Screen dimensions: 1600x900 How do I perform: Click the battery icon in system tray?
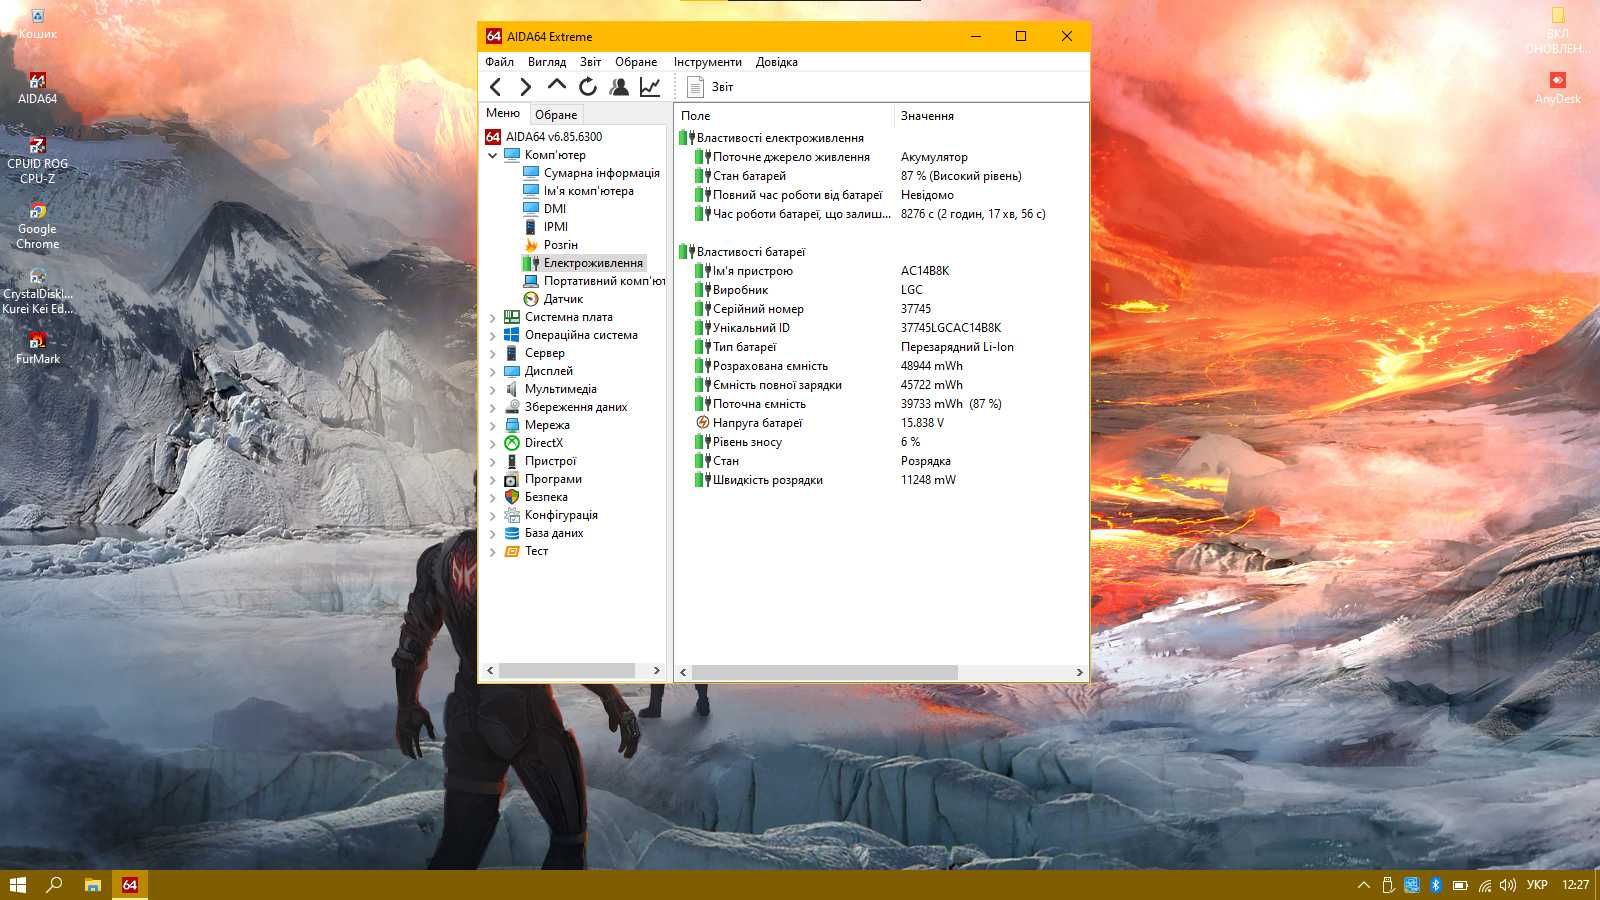[1460, 885]
